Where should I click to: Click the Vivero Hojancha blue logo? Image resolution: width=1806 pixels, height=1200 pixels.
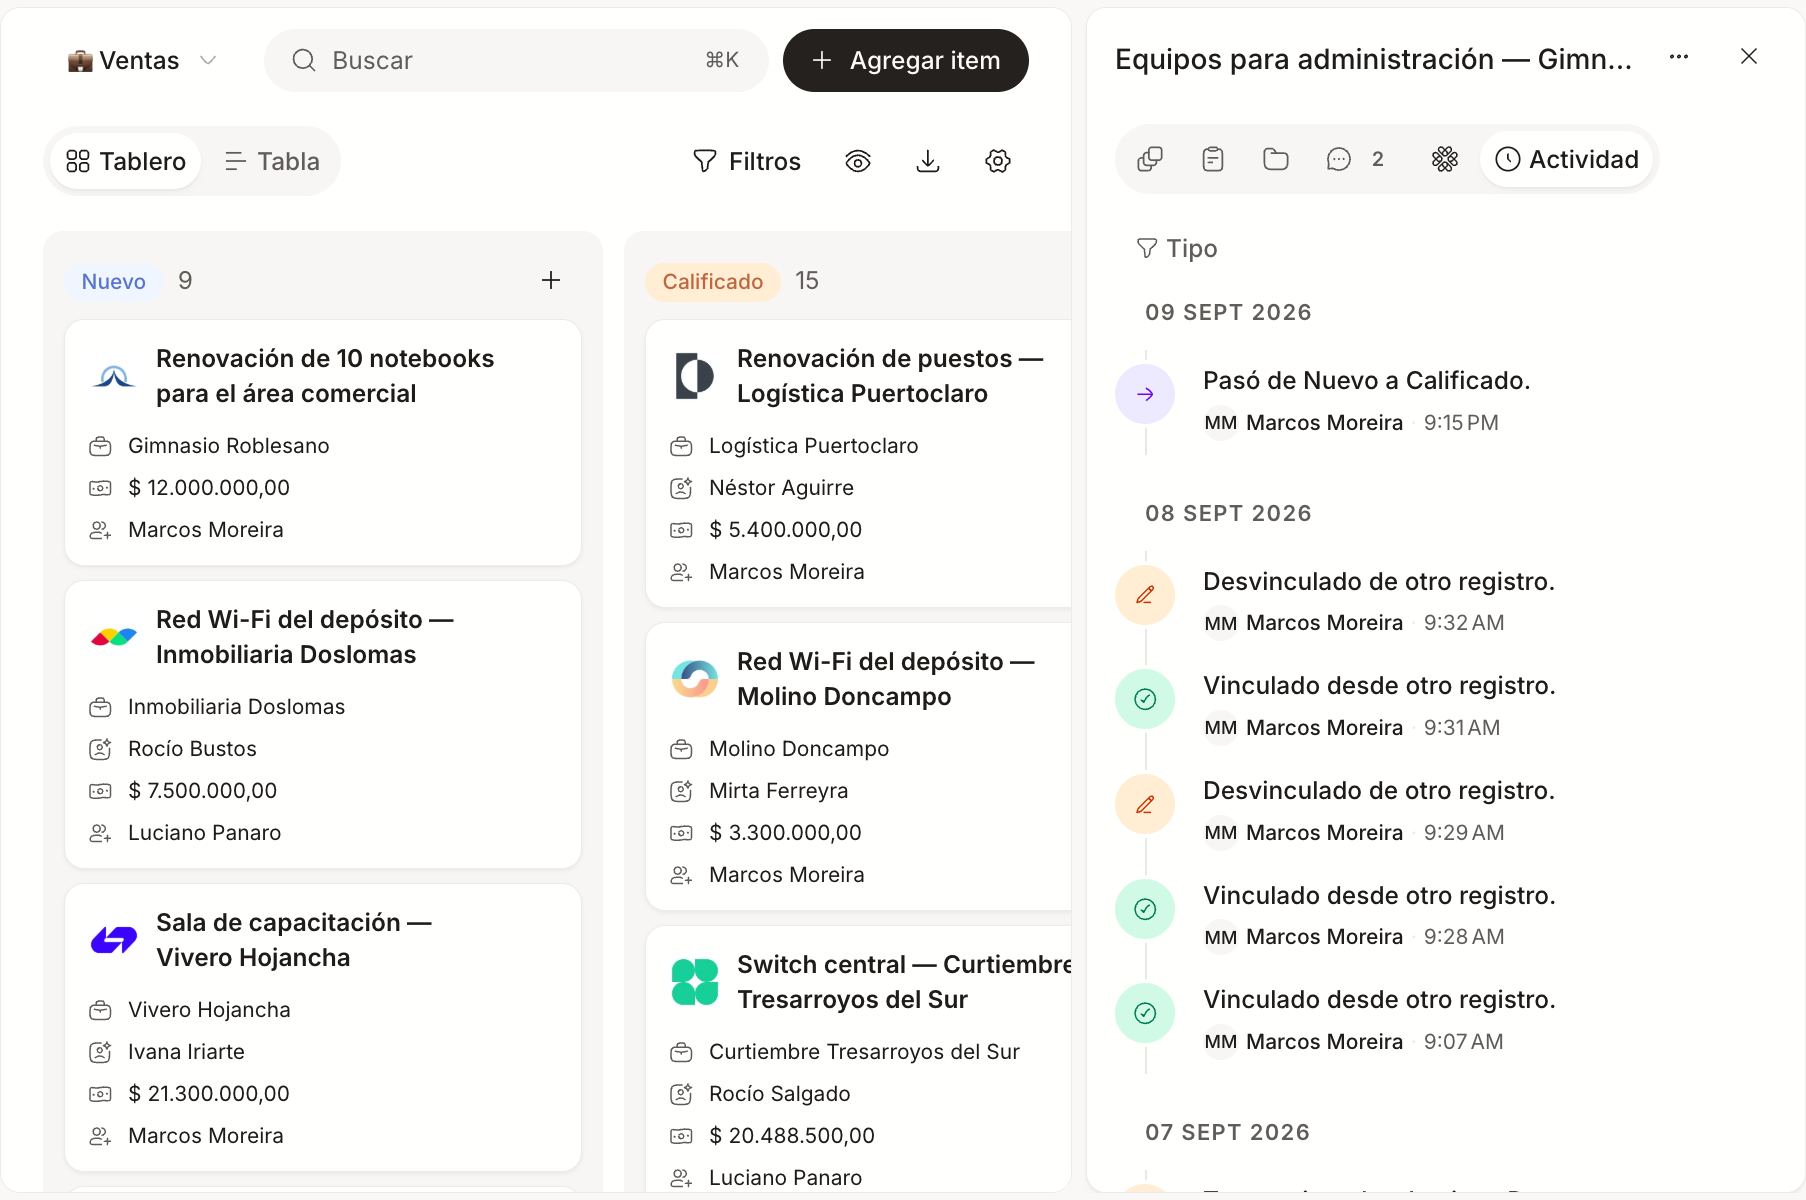[114, 940]
